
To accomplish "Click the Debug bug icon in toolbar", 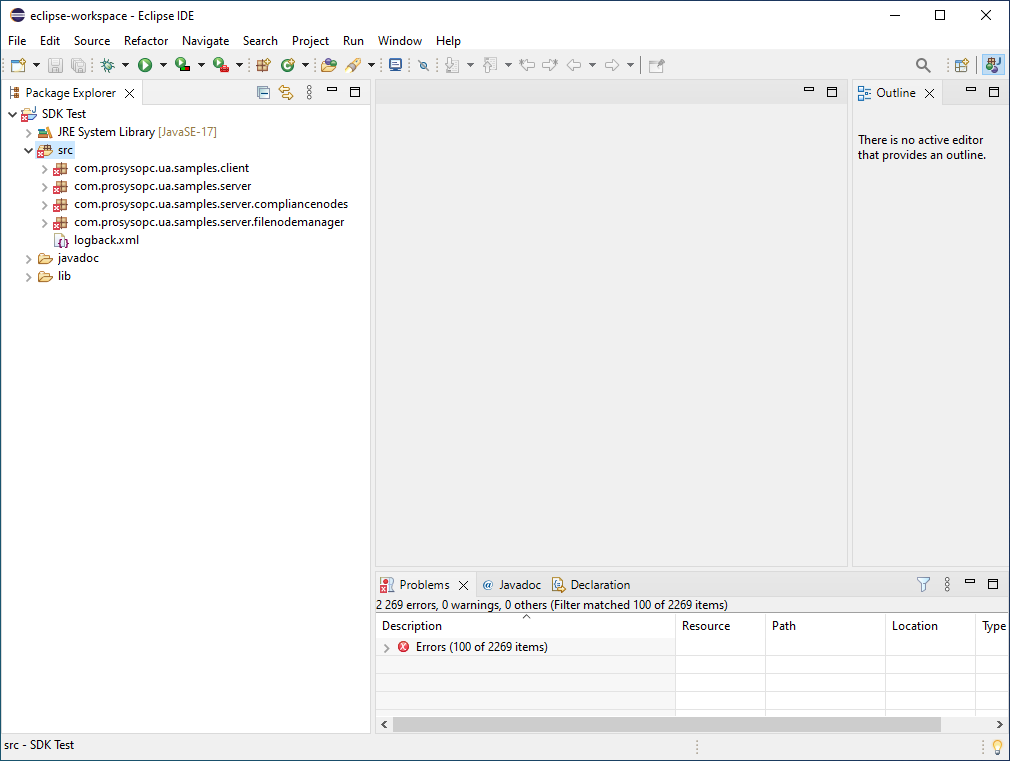I will [107, 65].
